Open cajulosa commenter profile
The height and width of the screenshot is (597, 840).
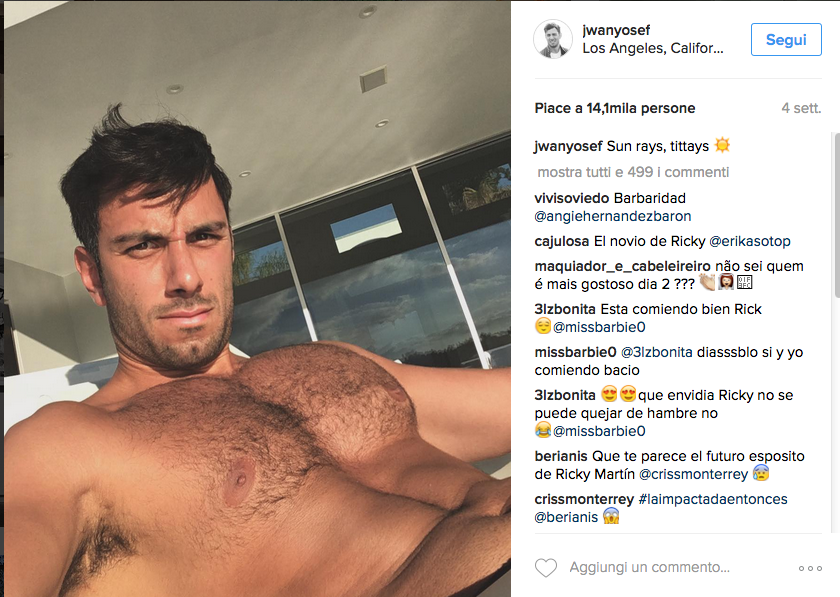click(561, 242)
